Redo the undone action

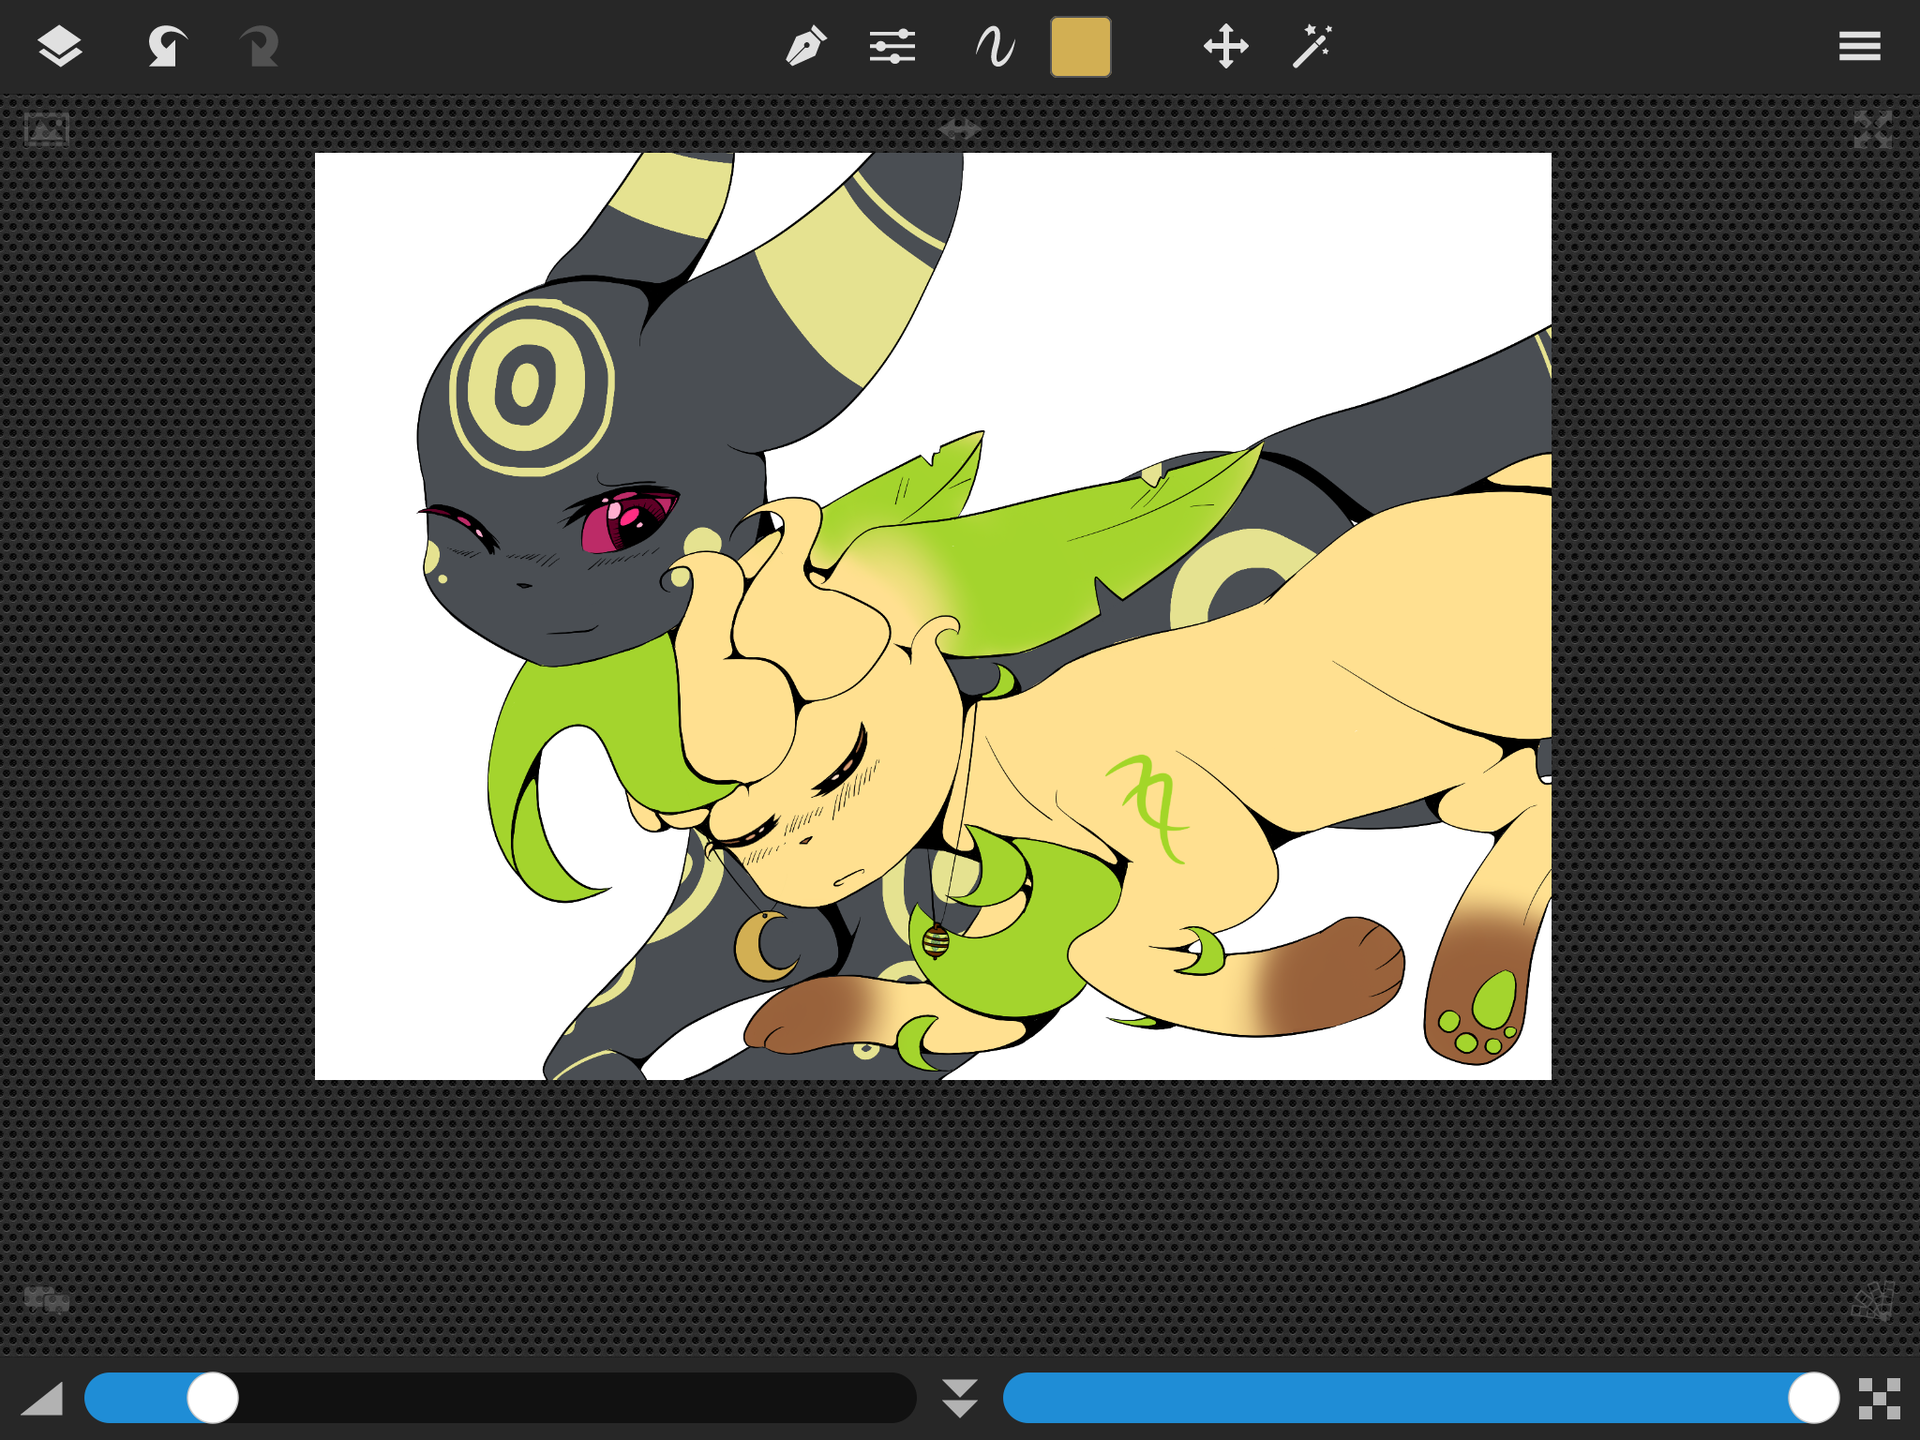point(260,47)
